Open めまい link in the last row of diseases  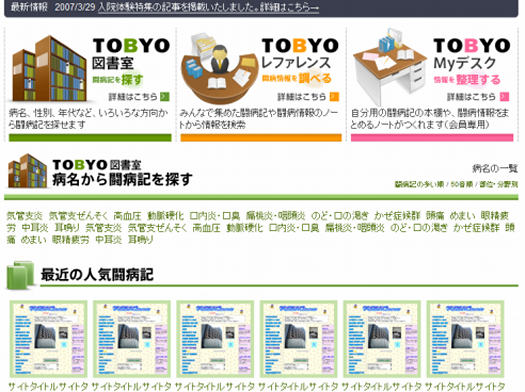[33, 240]
